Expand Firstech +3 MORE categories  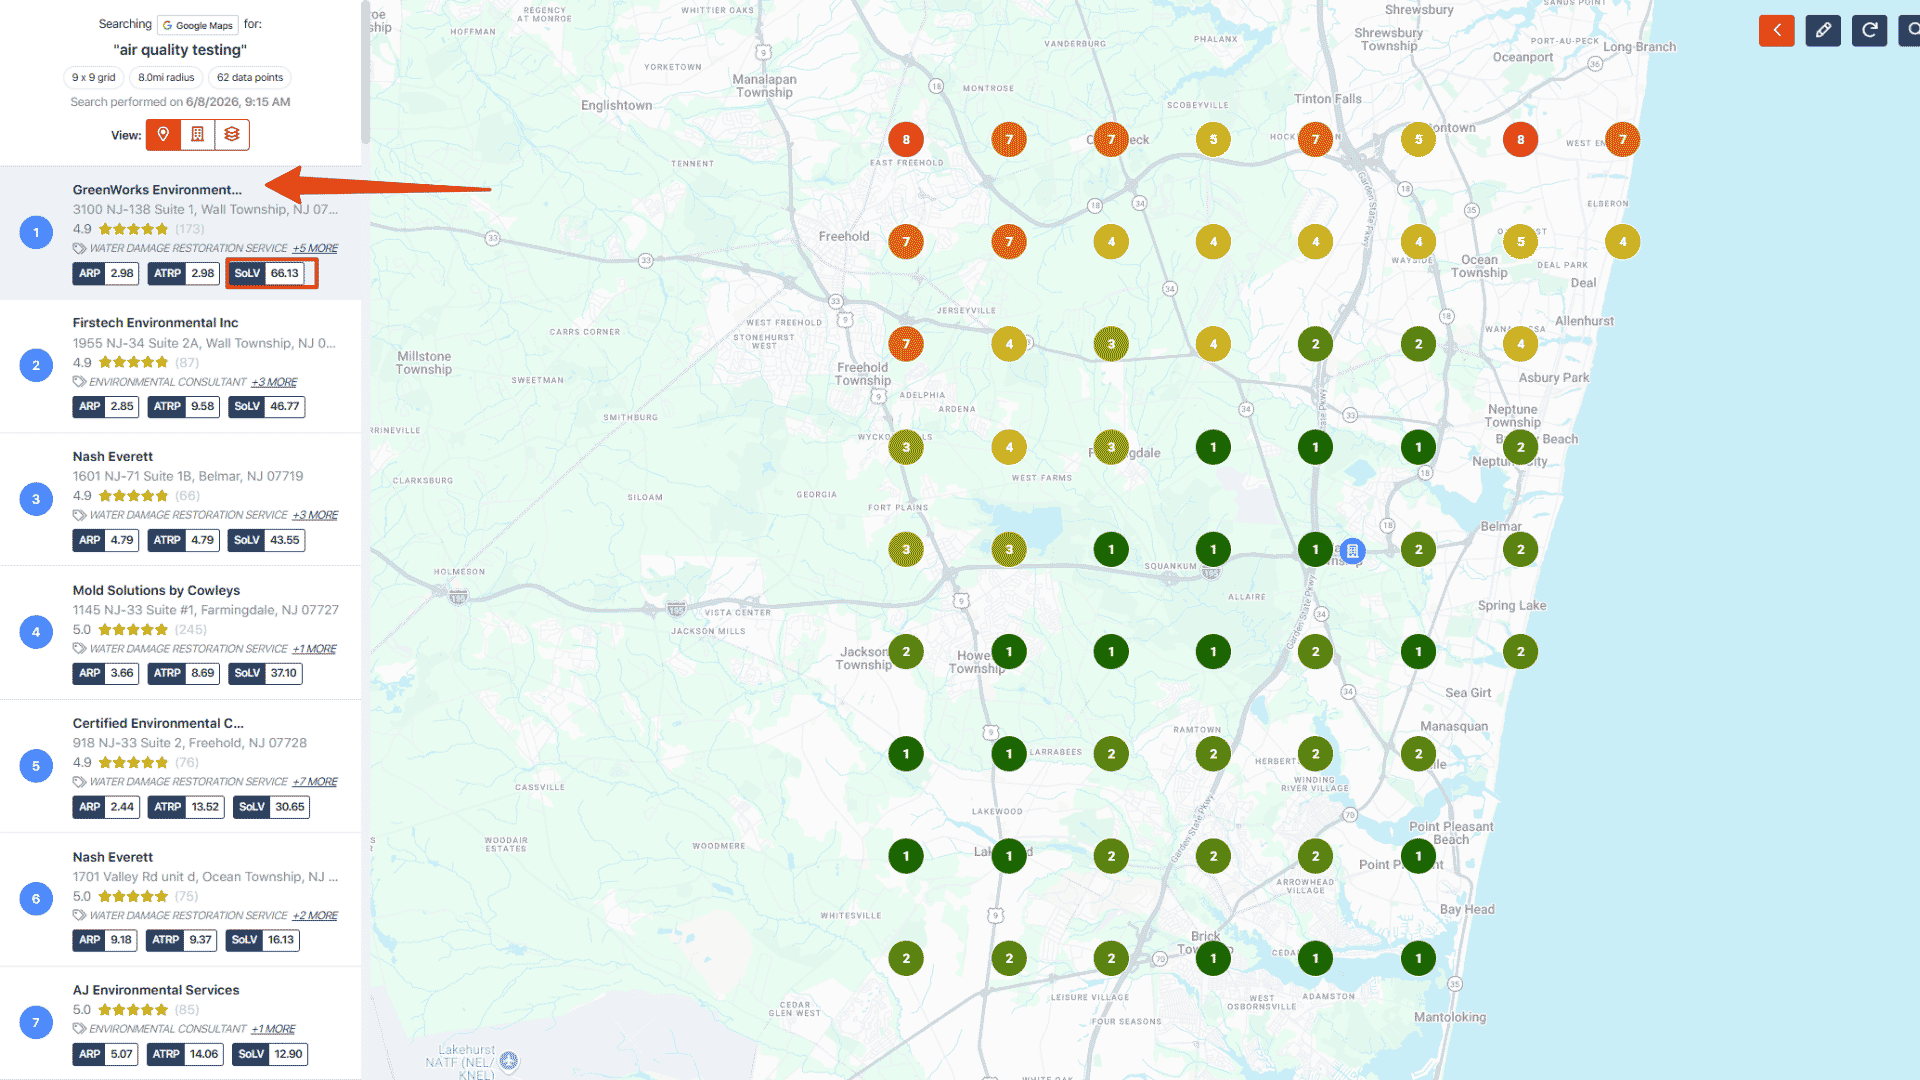click(274, 382)
